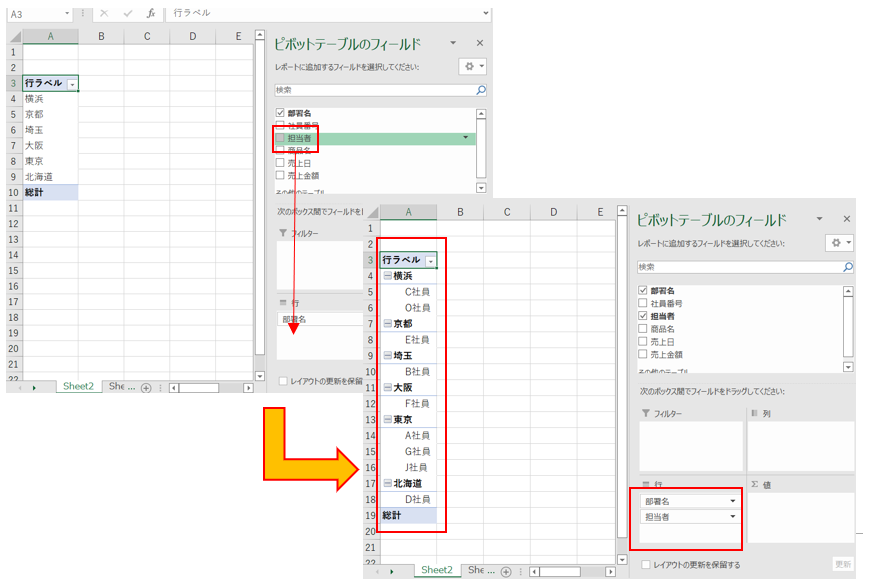Click horizontal scrollbar beneath the 社員 sheet
869x584 pixels.
570,571
